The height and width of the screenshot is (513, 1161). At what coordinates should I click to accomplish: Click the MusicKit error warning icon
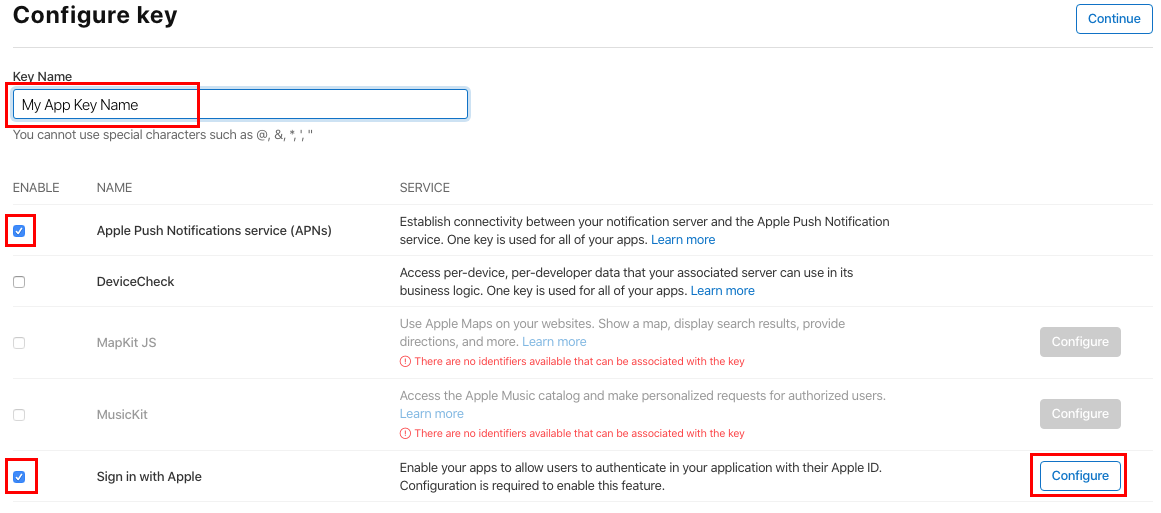405,433
